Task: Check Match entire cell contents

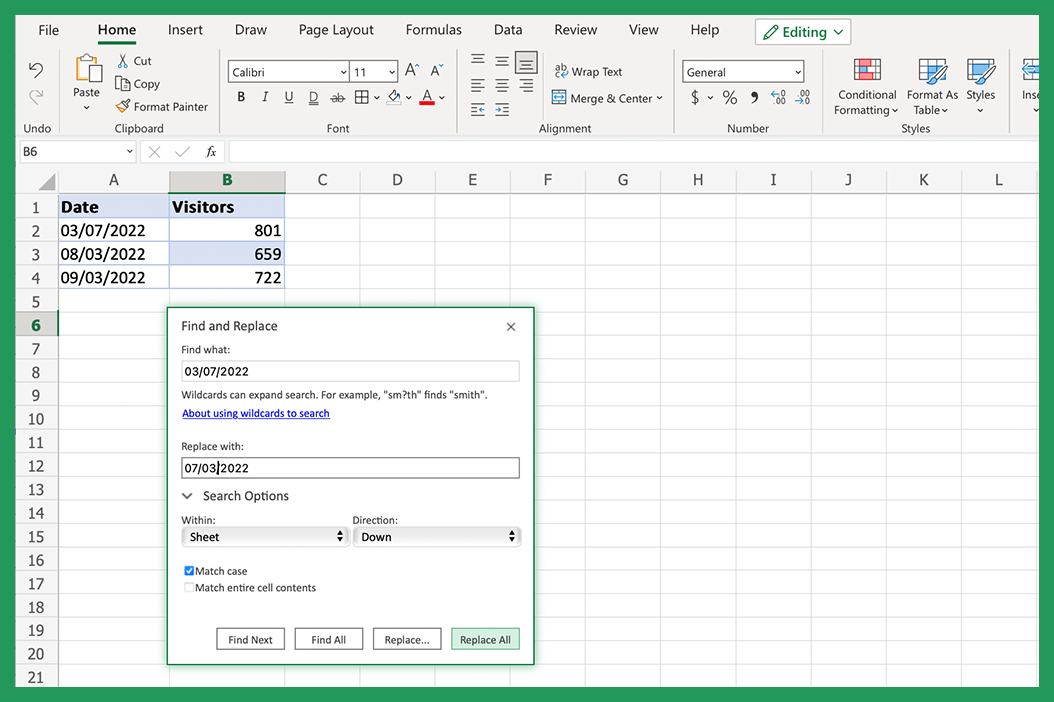Action: tap(189, 587)
